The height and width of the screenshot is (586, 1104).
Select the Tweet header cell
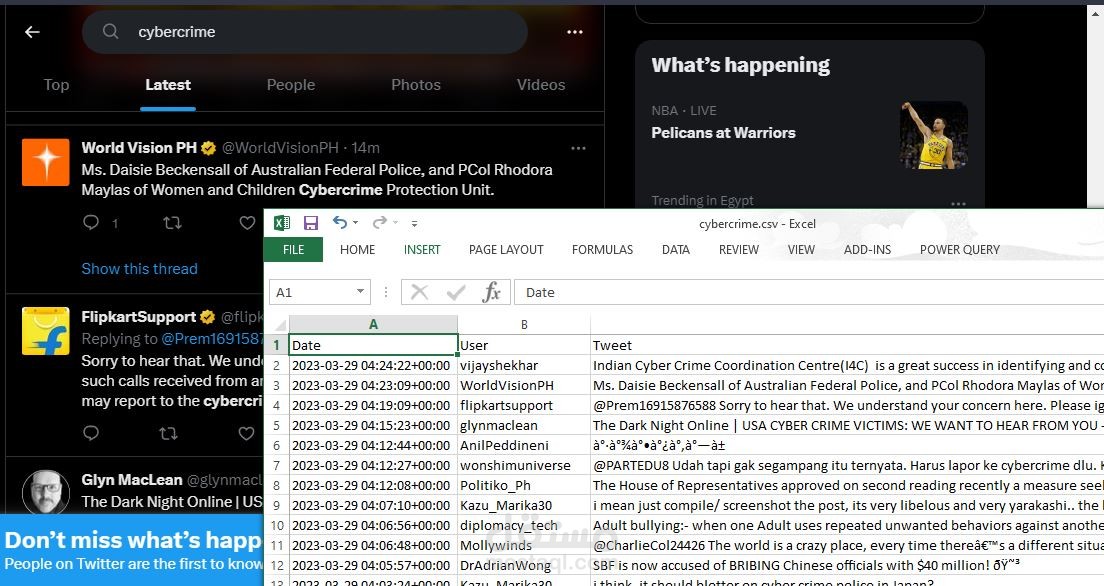(x=847, y=345)
